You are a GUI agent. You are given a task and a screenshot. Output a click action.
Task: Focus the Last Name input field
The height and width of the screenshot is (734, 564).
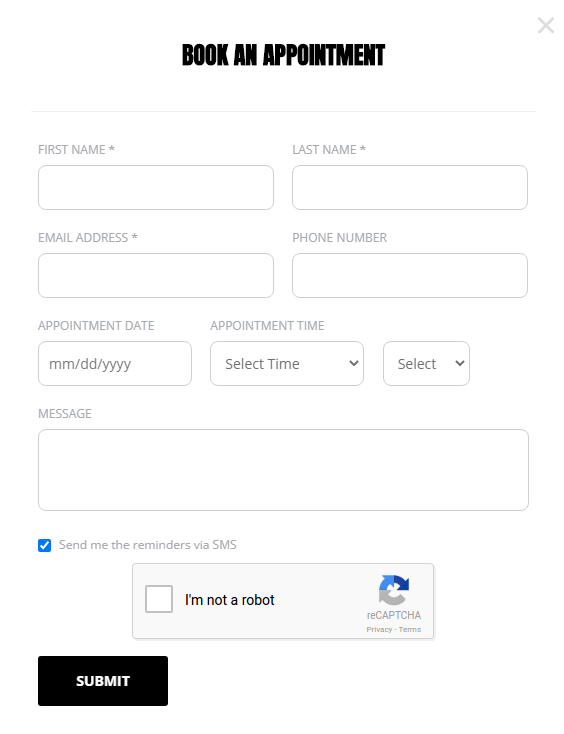410,187
